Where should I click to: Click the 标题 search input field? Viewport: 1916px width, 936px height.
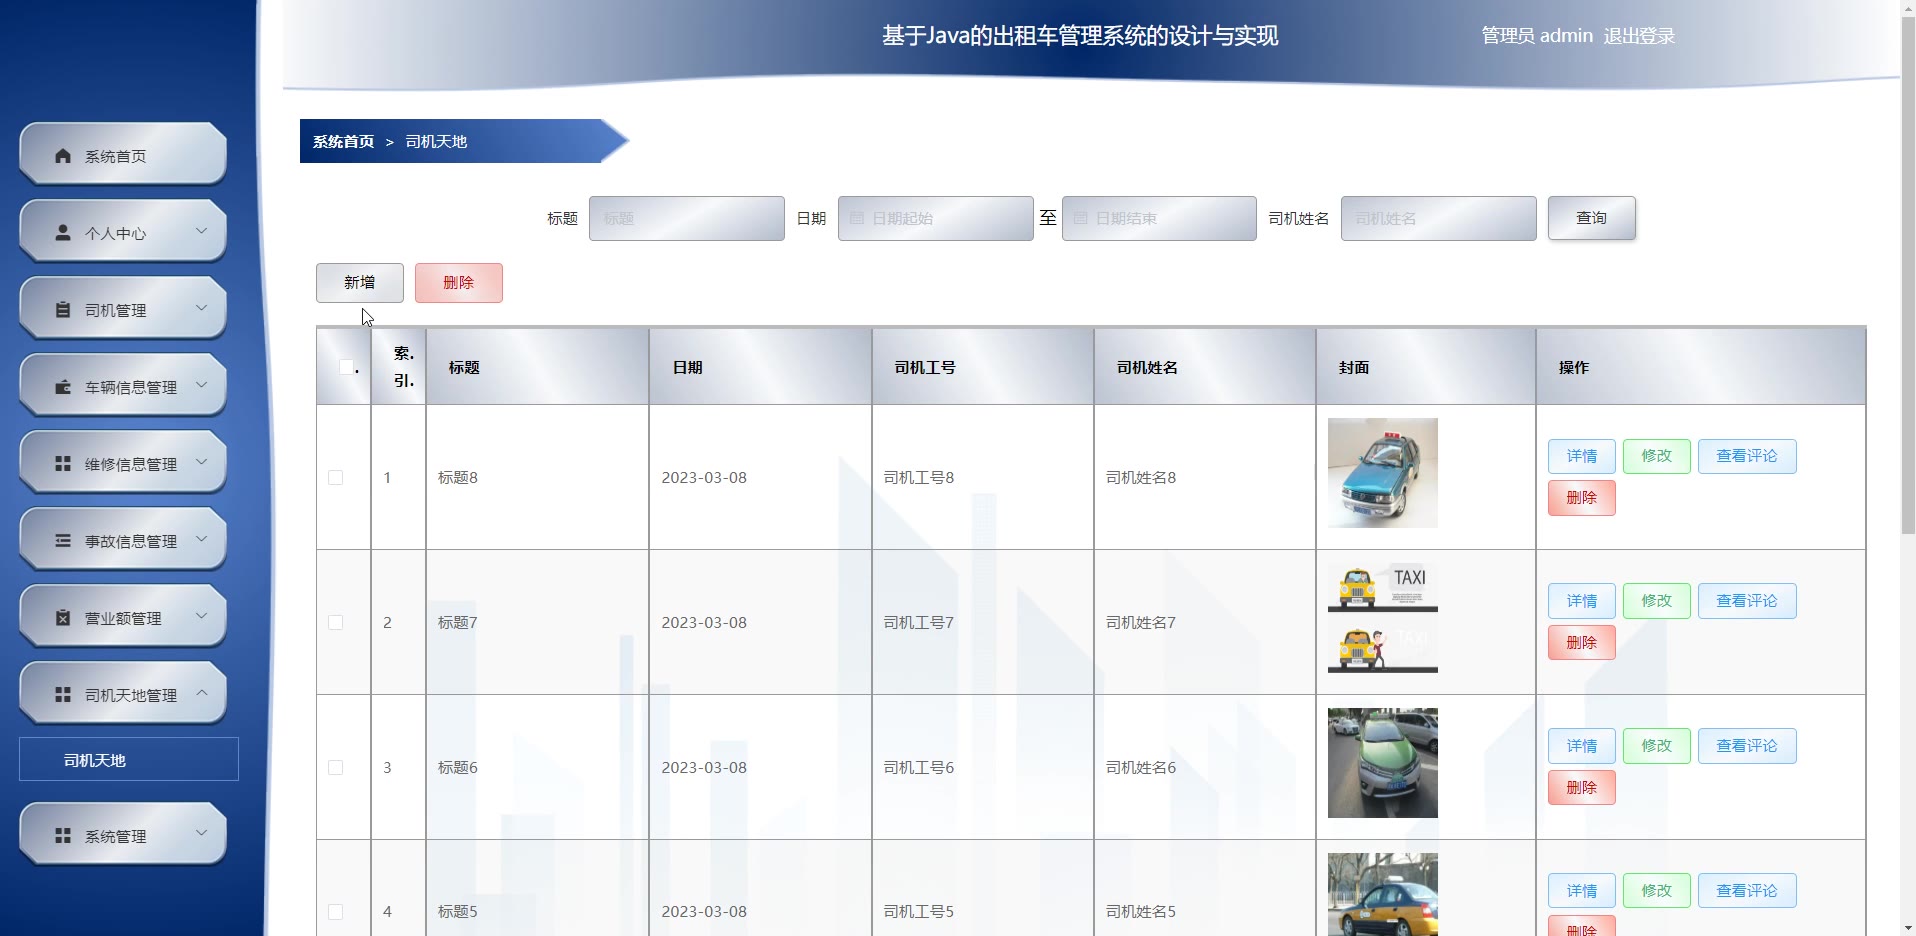(687, 218)
